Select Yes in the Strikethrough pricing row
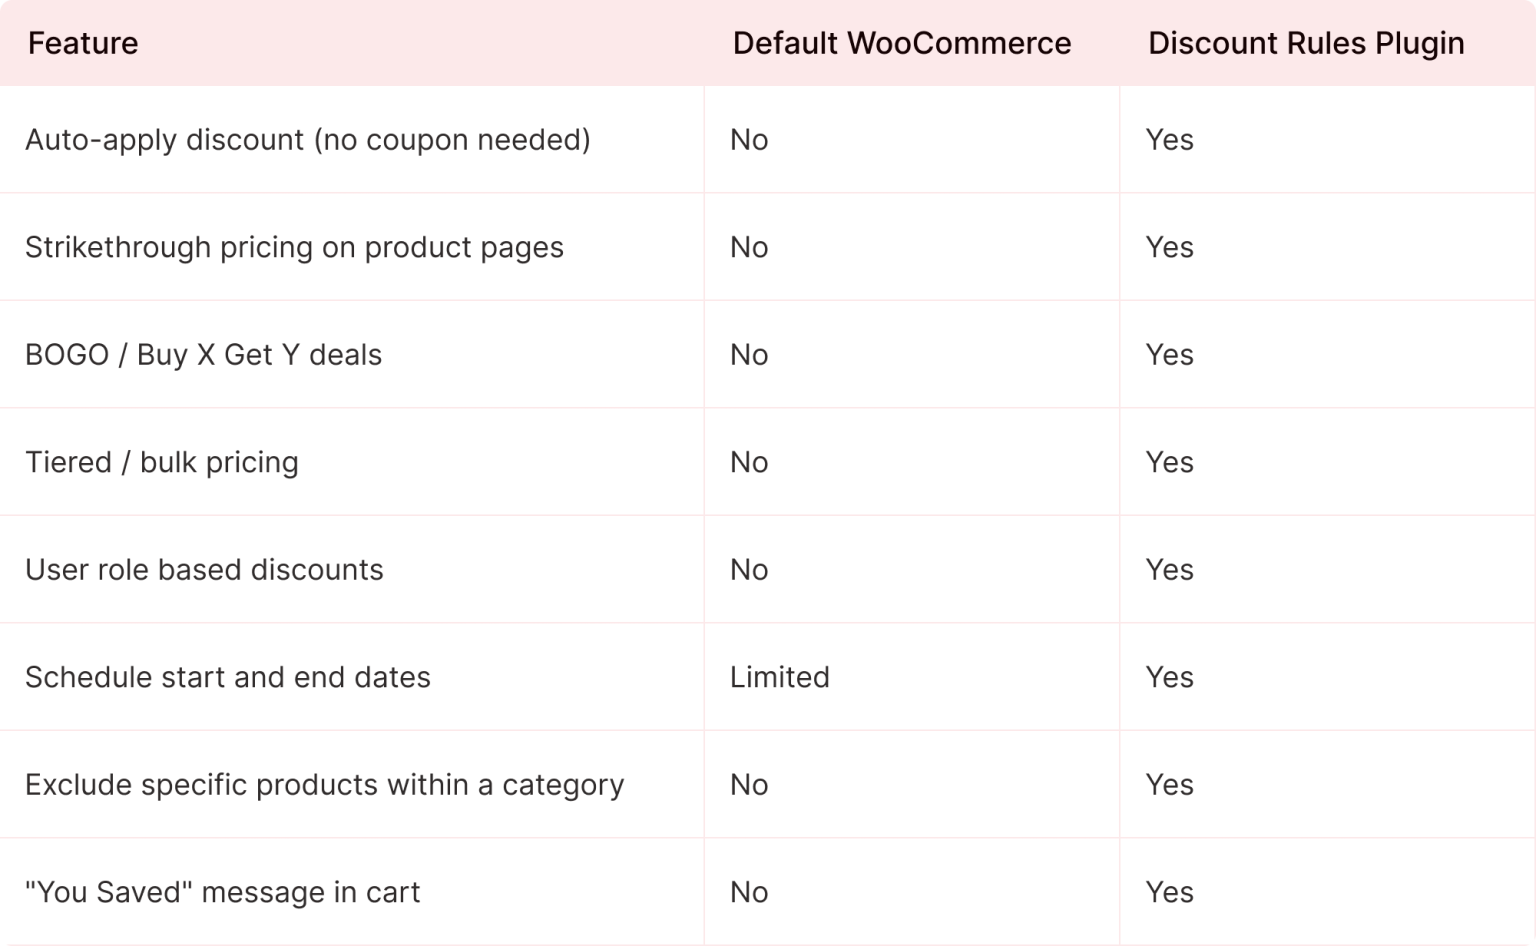Screen dimensions: 1536x946 pos(1169,247)
